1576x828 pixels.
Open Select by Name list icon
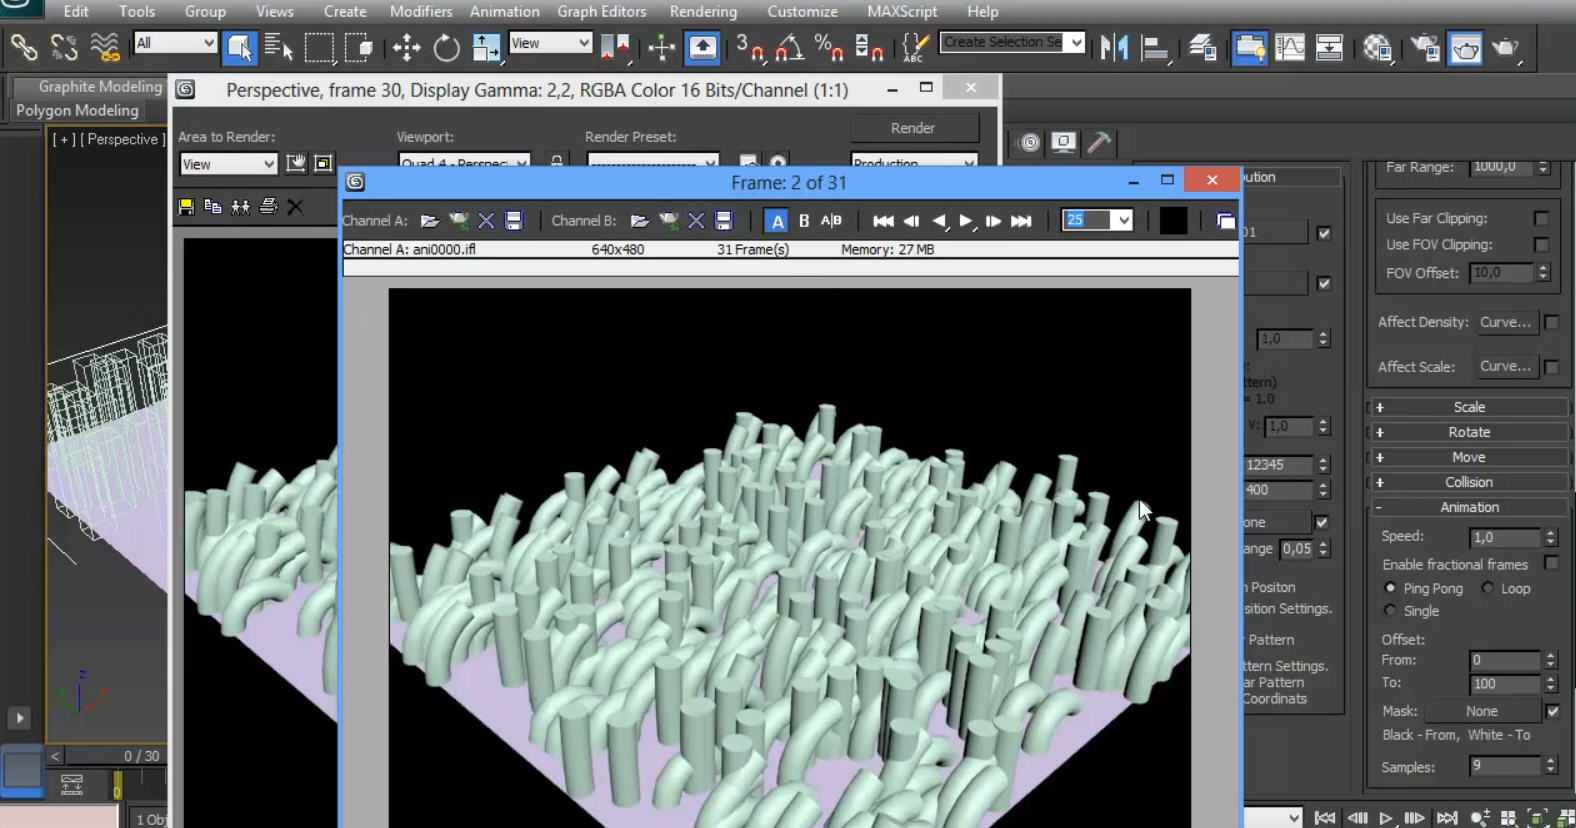[279, 47]
